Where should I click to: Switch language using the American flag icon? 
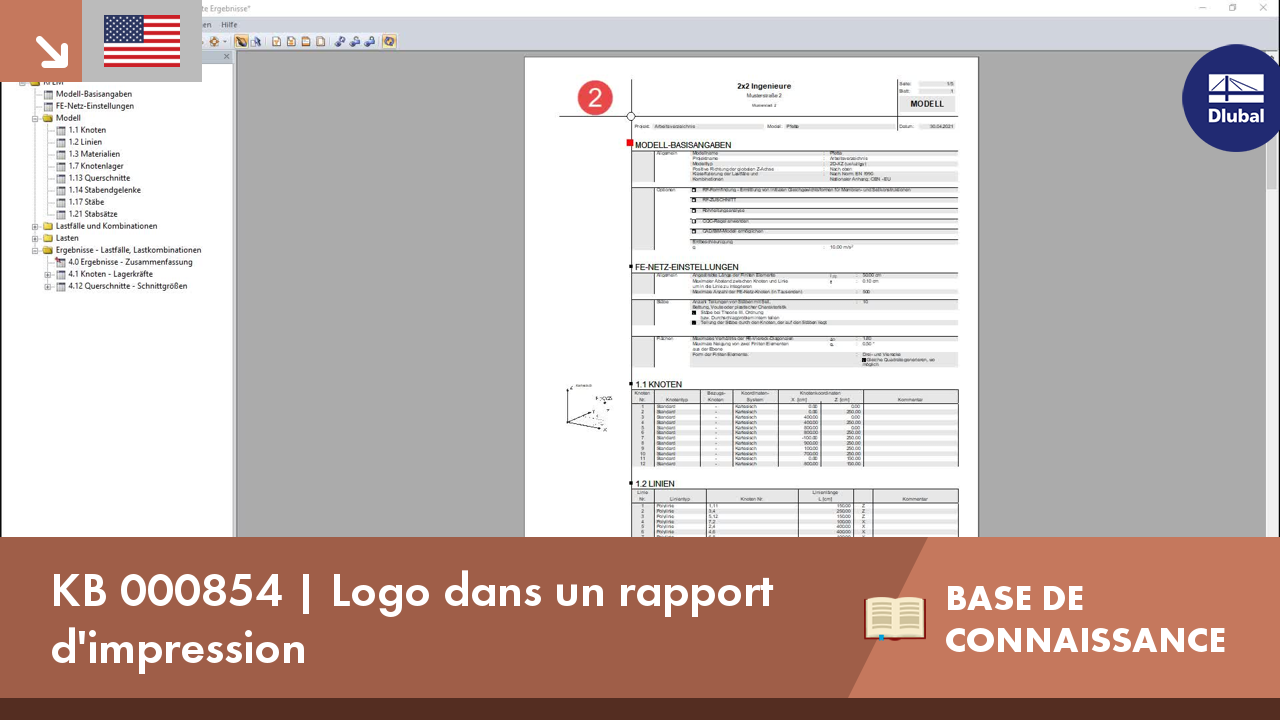[x=141, y=42]
